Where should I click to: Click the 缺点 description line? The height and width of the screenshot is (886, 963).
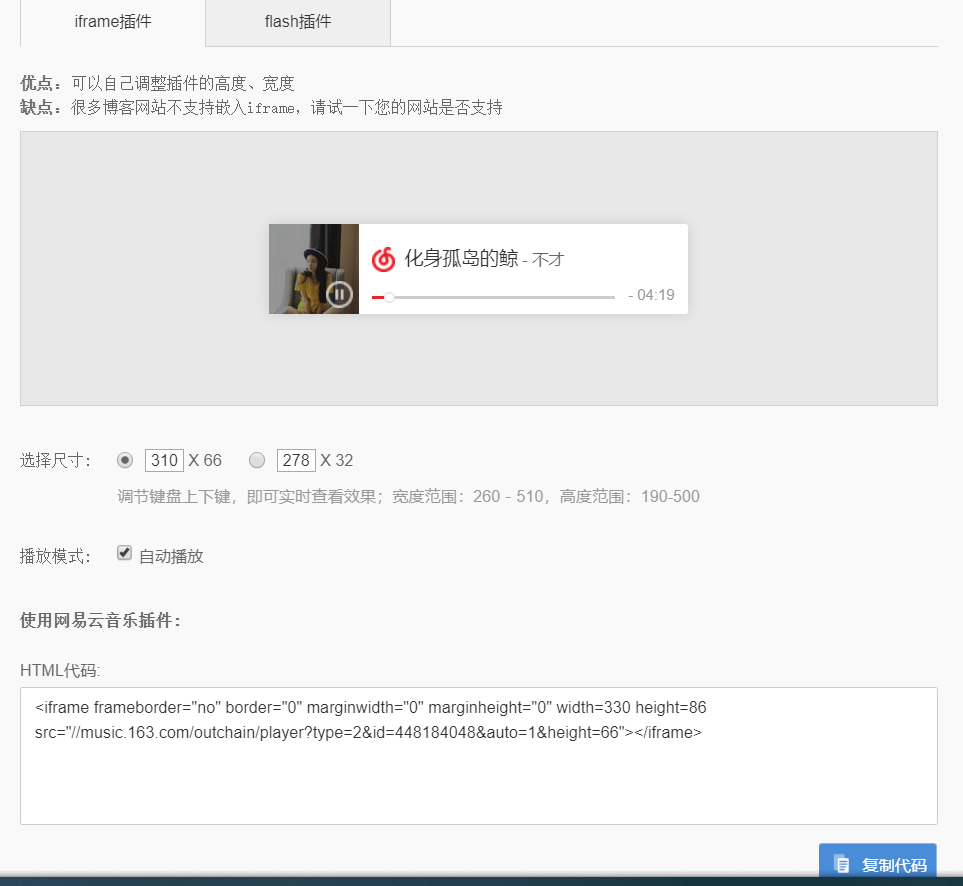pyautogui.click(x=262, y=107)
